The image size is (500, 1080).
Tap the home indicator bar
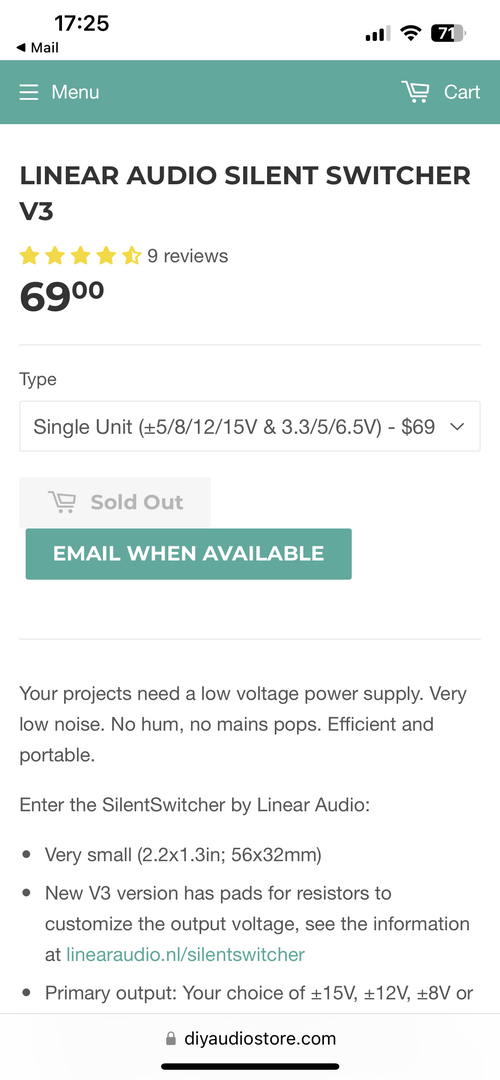250,1066
